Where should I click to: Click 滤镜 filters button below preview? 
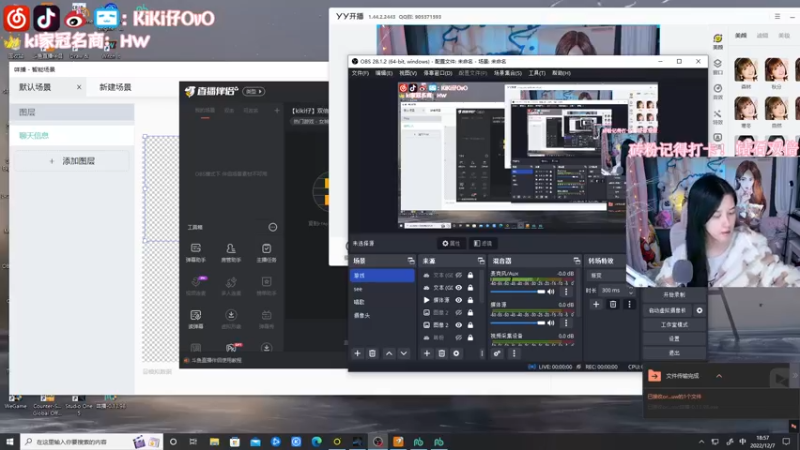483,243
